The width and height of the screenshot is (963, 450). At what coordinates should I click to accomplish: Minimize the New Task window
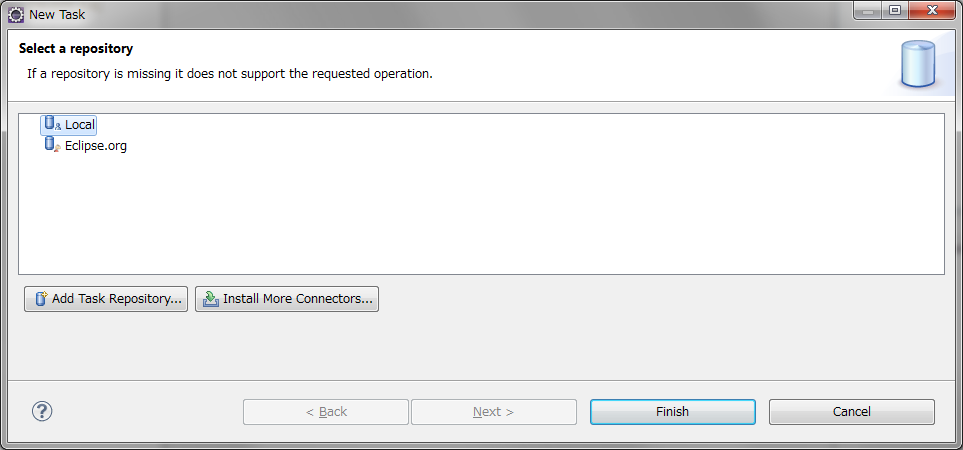[x=866, y=10]
